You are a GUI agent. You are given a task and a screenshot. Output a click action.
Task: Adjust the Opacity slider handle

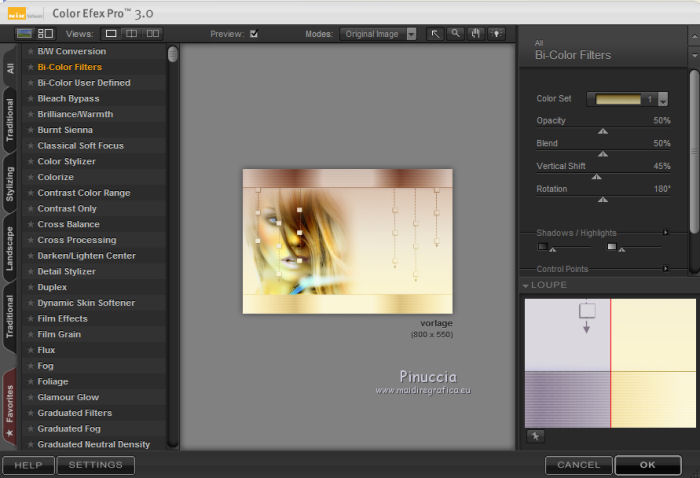point(603,131)
